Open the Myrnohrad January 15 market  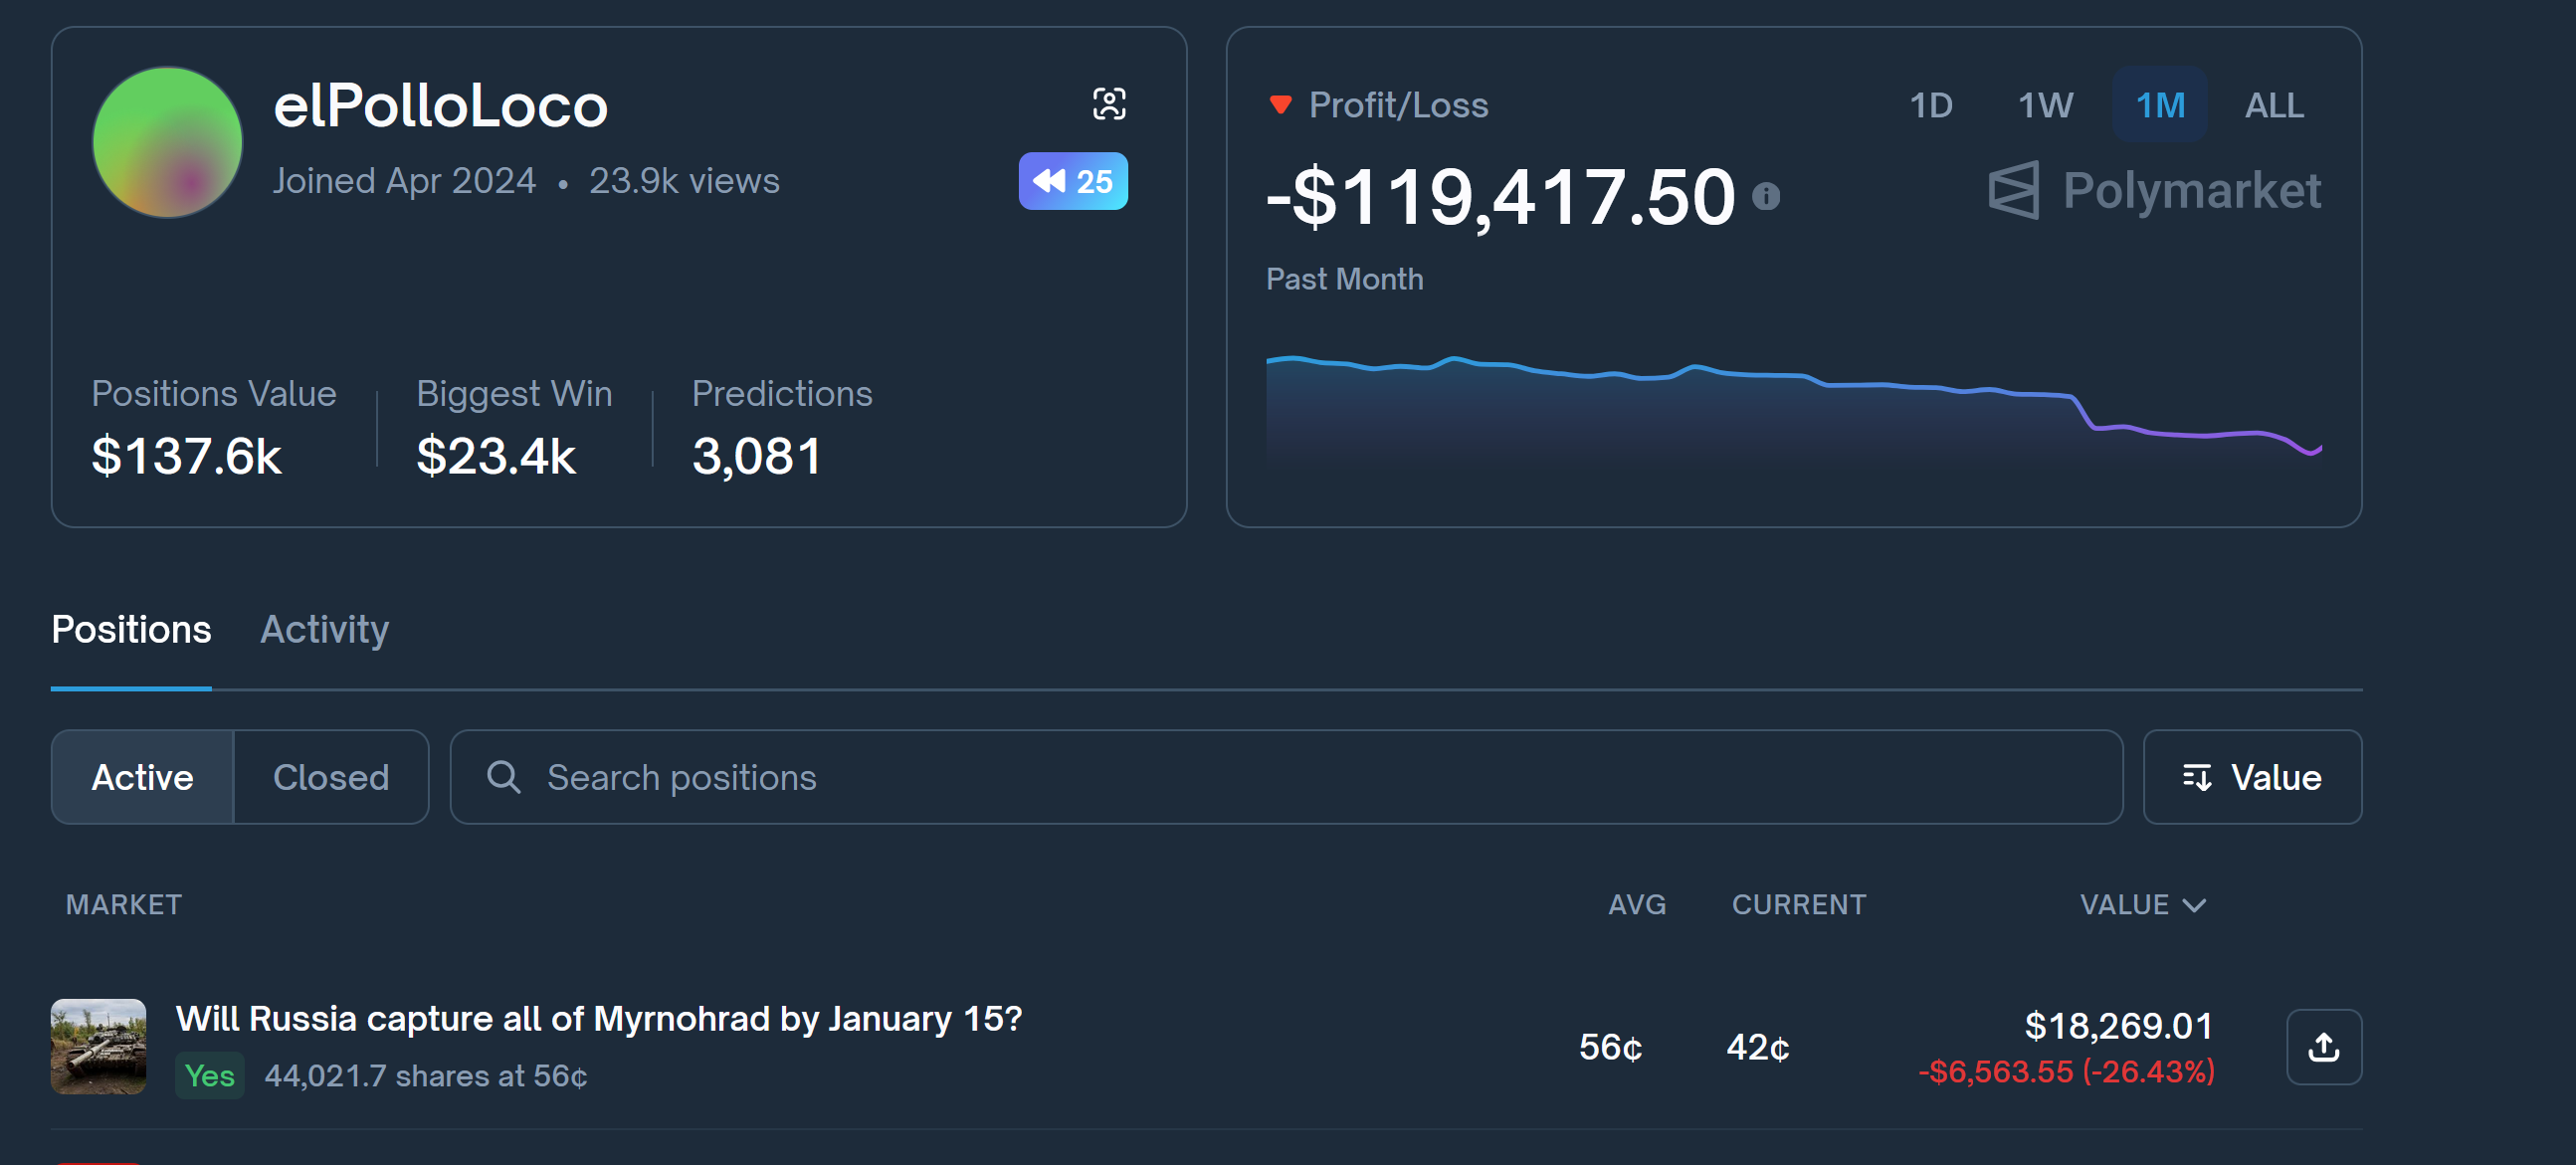[598, 1018]
